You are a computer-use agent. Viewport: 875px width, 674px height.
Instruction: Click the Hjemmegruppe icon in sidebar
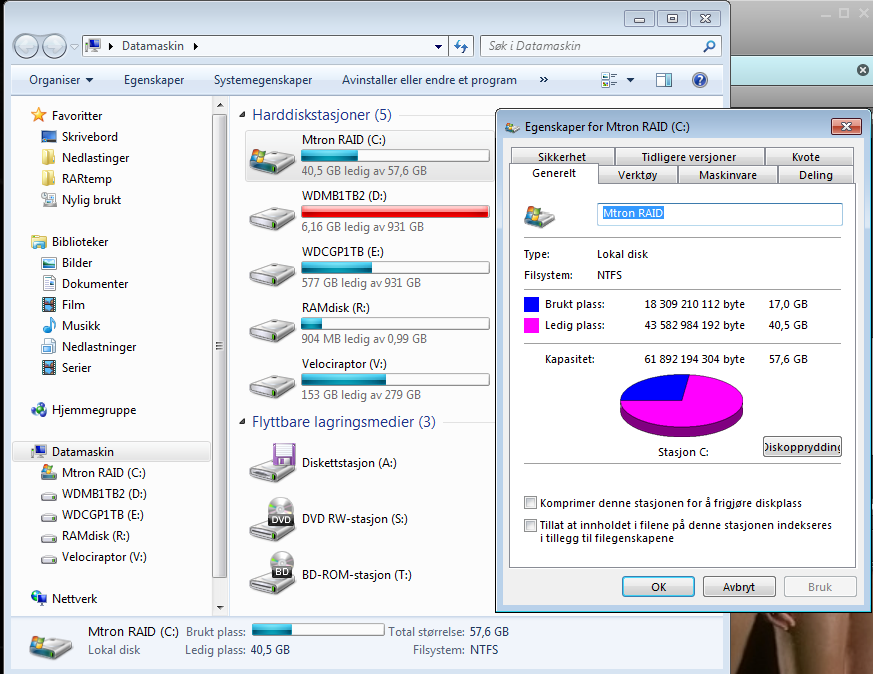[39, 410]
